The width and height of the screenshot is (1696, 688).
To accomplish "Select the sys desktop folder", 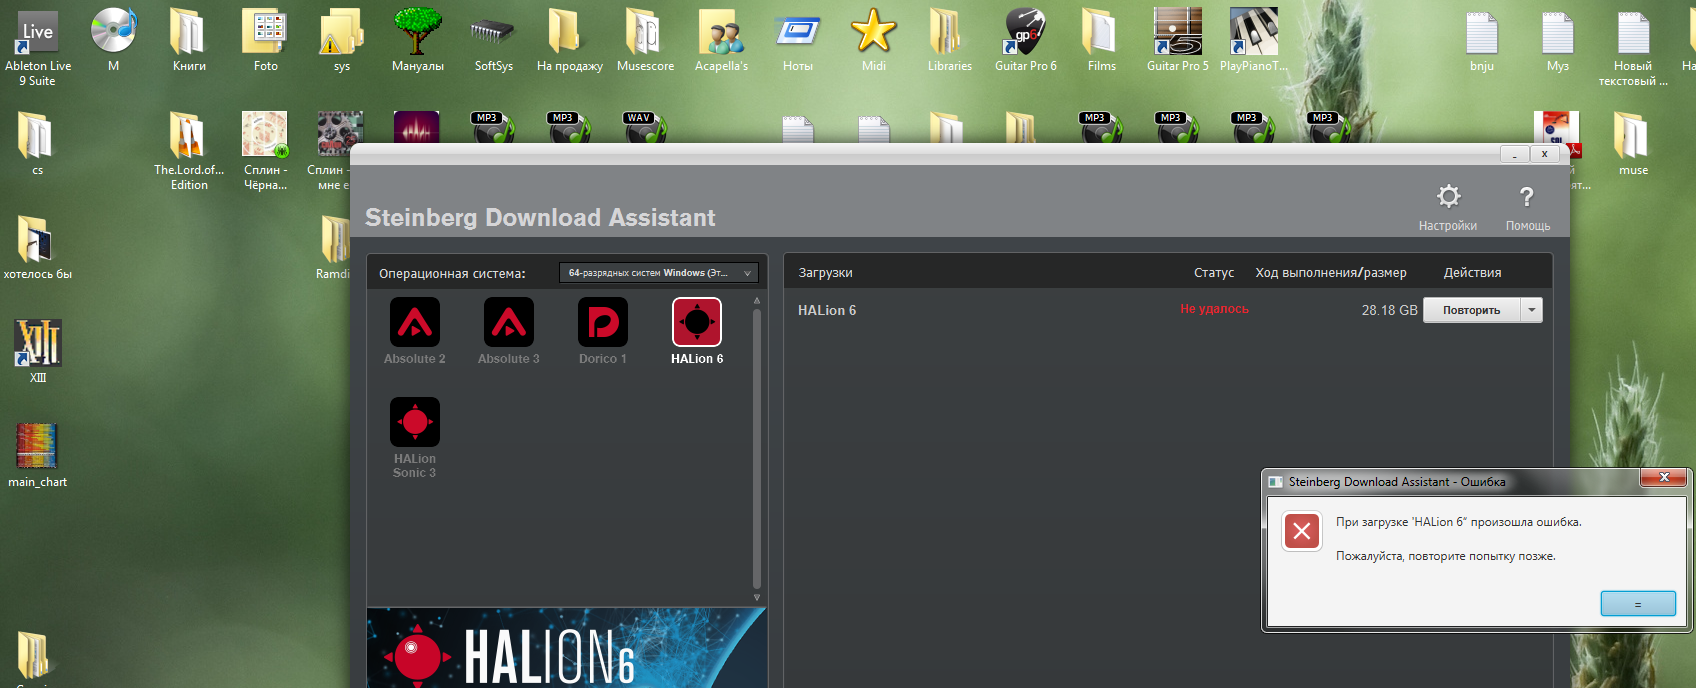I will (342, 40).
